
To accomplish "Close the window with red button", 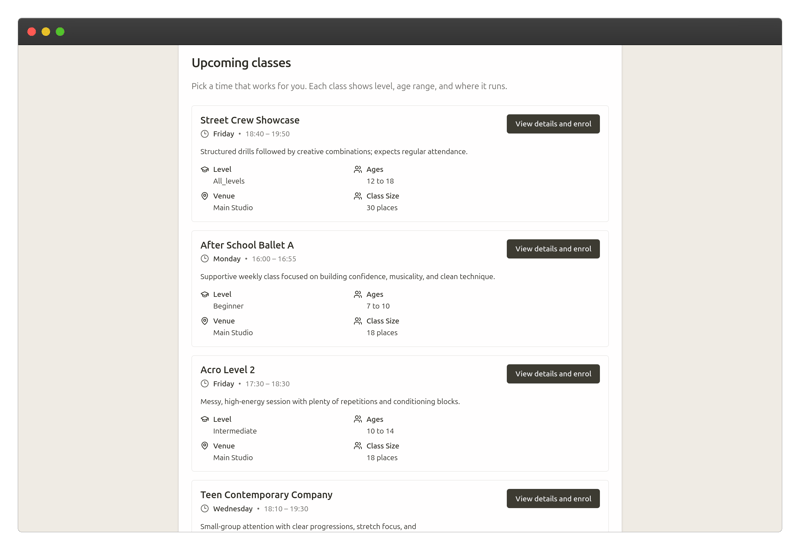I will (x=32, y=32).
